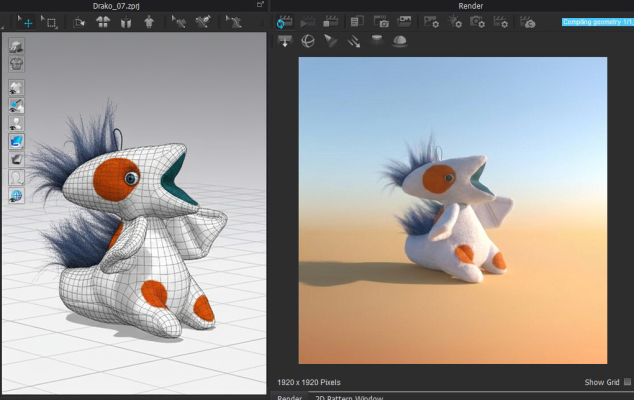Open Camera Properties gear icon
Viewport: 634px width, 400px height.
tap(478, 22)
